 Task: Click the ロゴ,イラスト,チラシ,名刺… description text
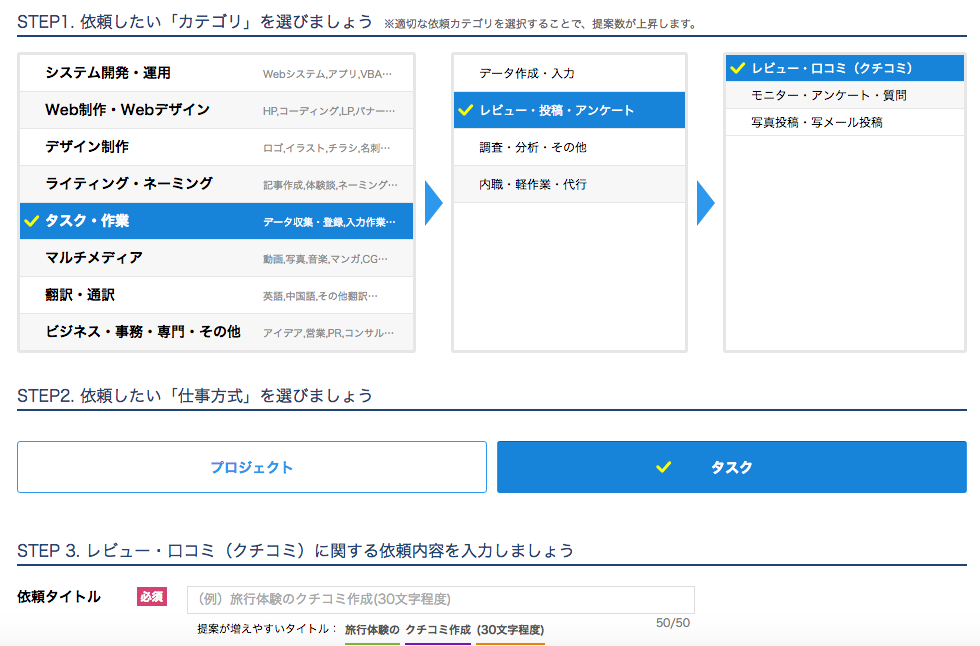[x=326, y=148]
